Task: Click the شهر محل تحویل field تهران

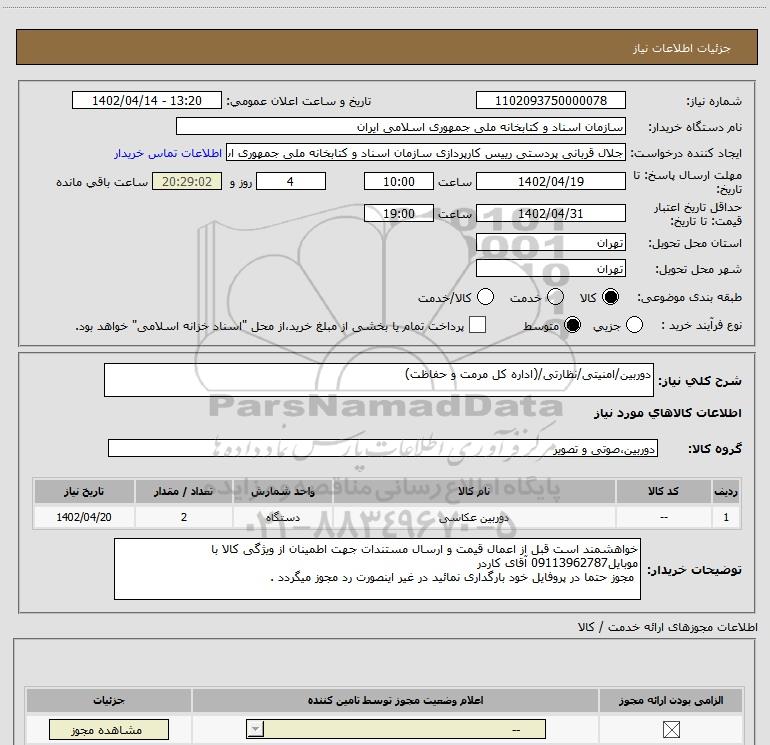Action: (x=550, y=269)
